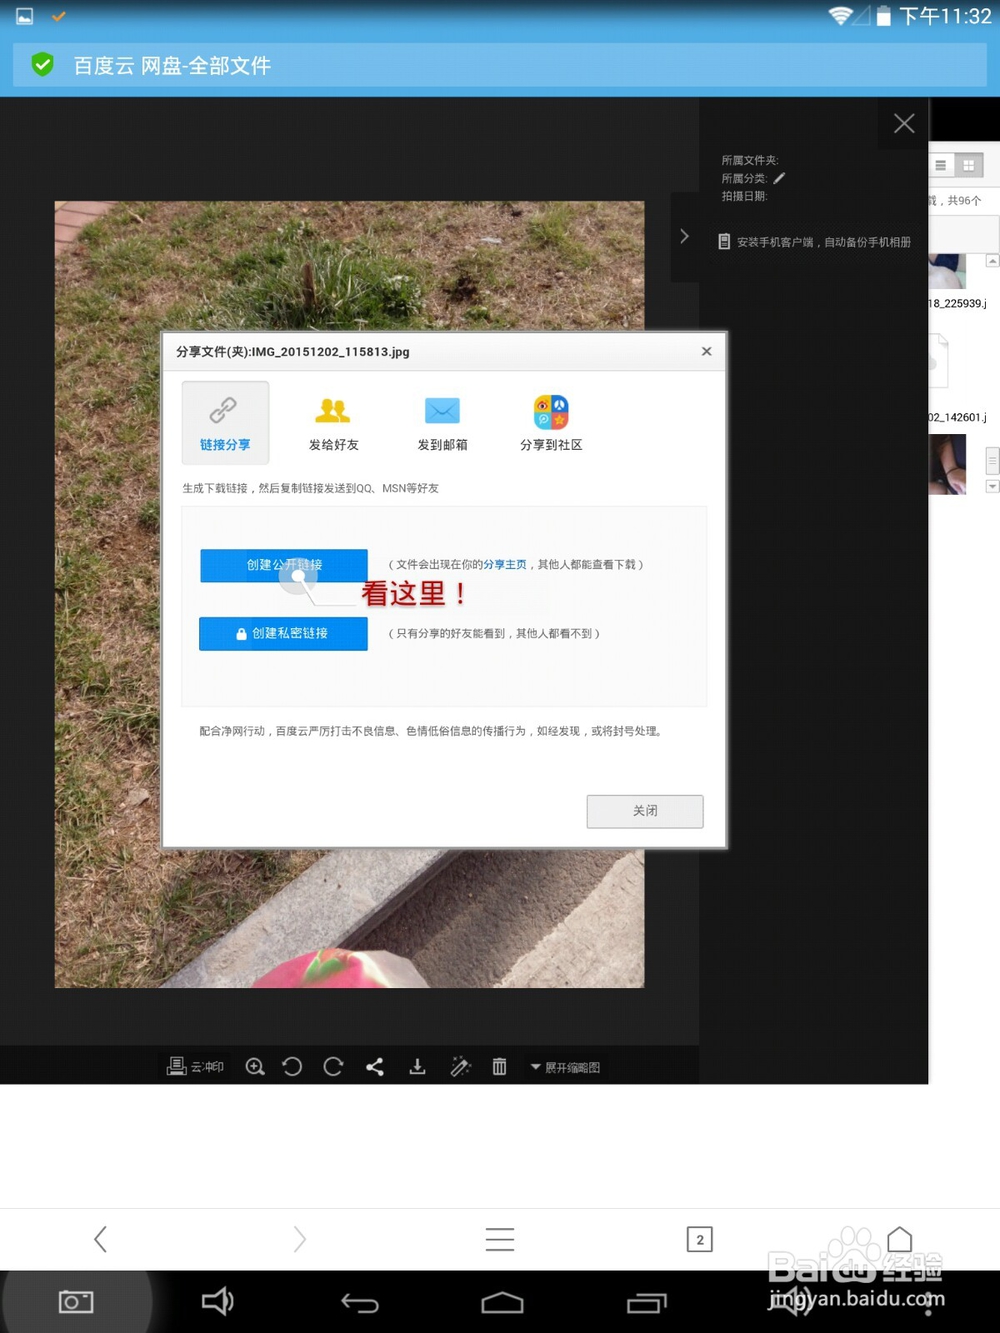Select the 链接分享 share tab

225,423
